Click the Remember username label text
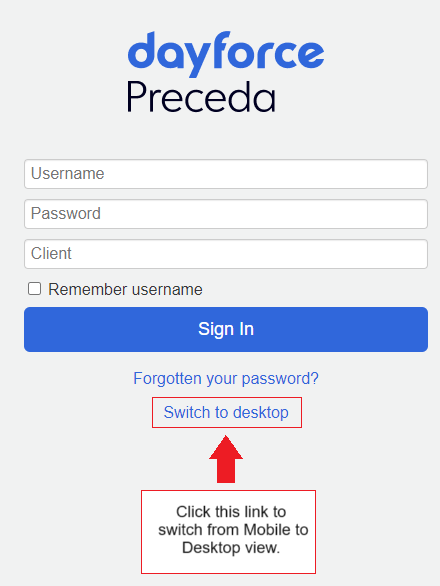The height and width of the screenshot is (586, 440). [x=125, y=290]
